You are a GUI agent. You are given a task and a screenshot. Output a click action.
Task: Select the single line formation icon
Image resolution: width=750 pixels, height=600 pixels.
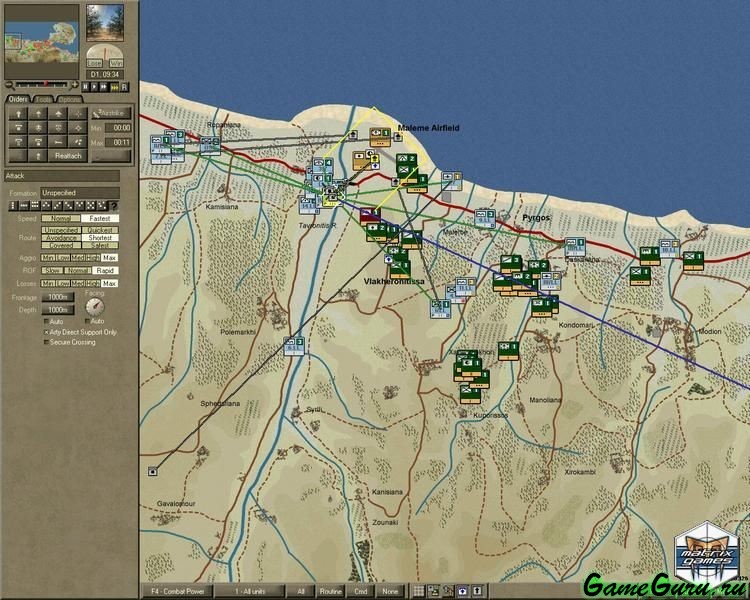[24, 206]
